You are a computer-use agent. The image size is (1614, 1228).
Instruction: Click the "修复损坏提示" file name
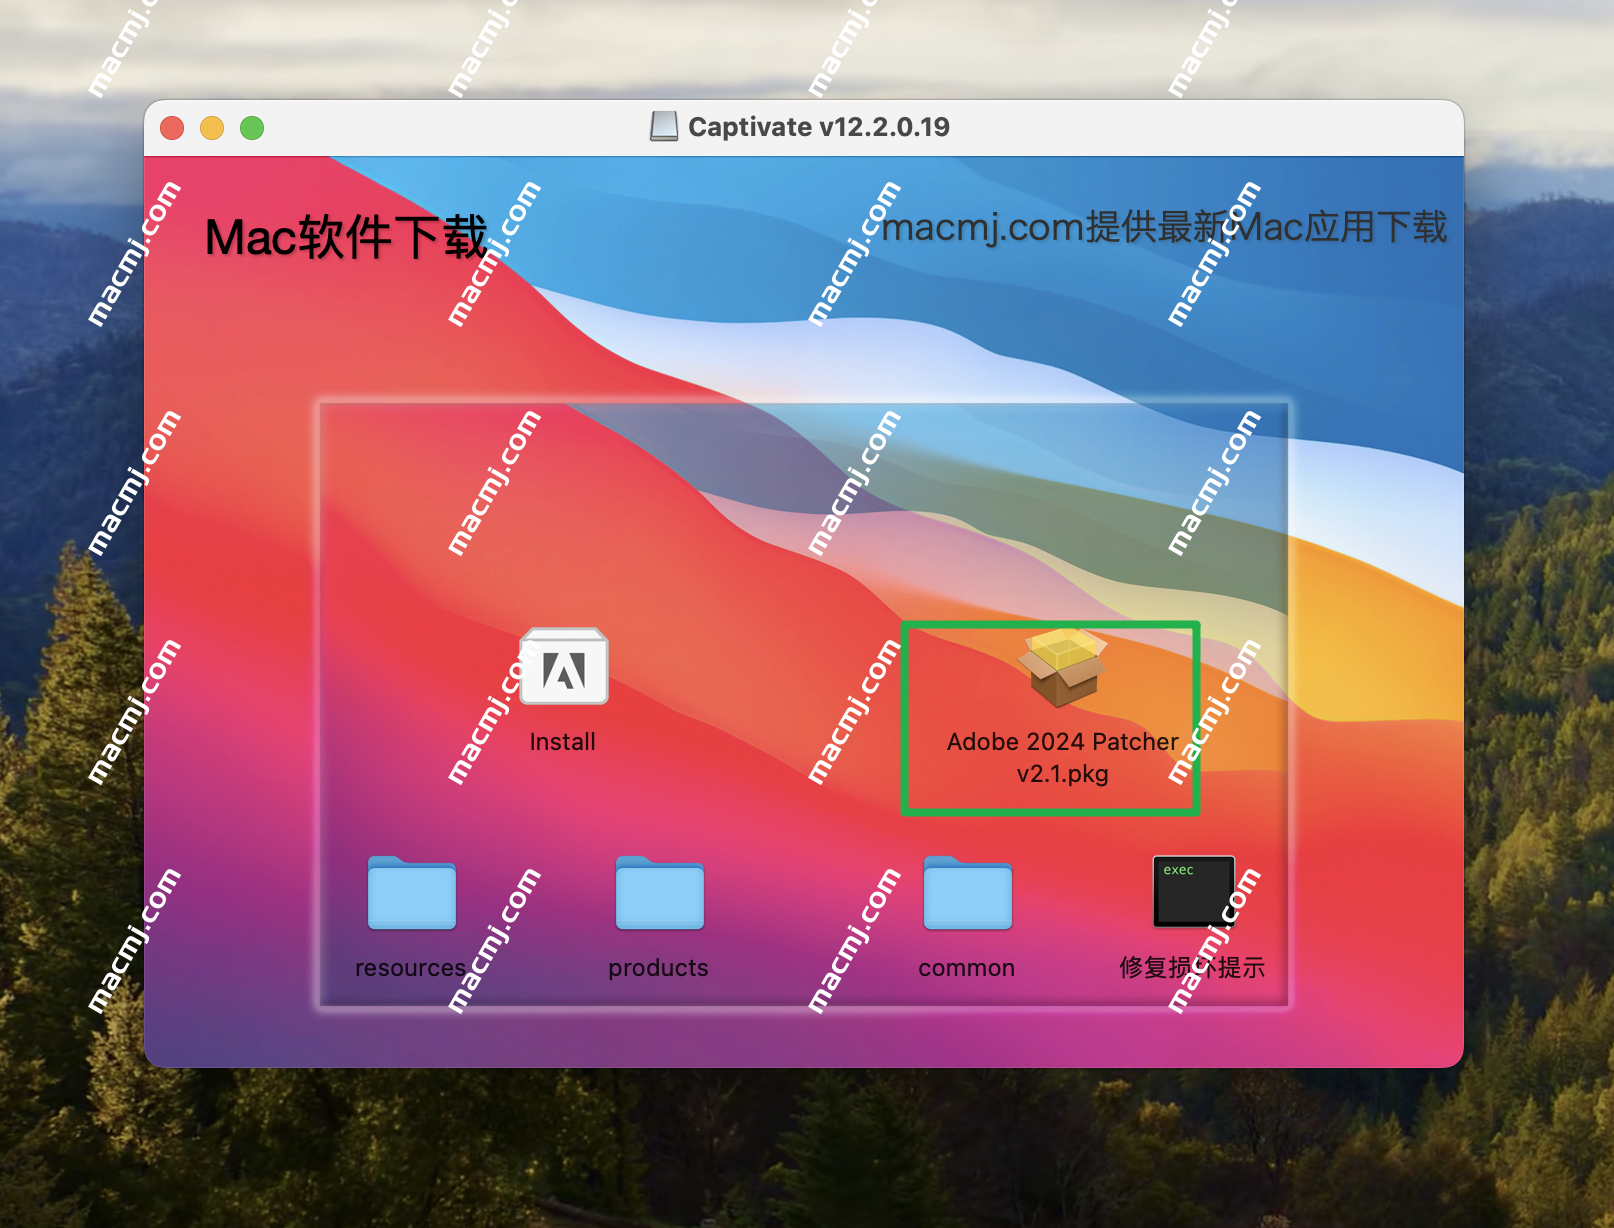coord(1192,968)
